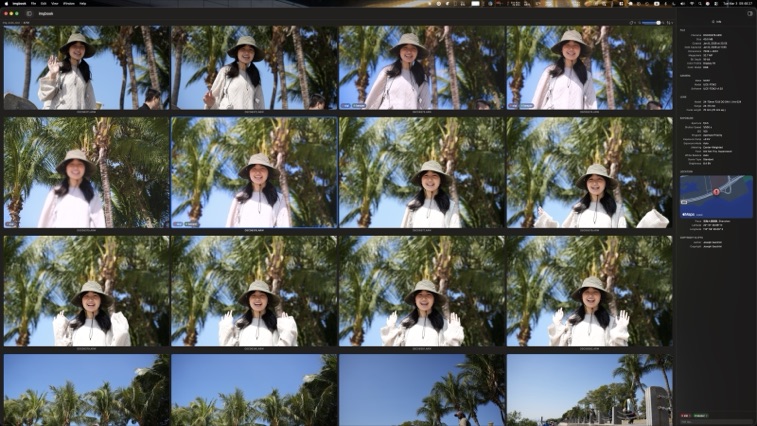The image size is (757, 426).
Task: Click the Maps logo under the map
Action: [688, 213]
